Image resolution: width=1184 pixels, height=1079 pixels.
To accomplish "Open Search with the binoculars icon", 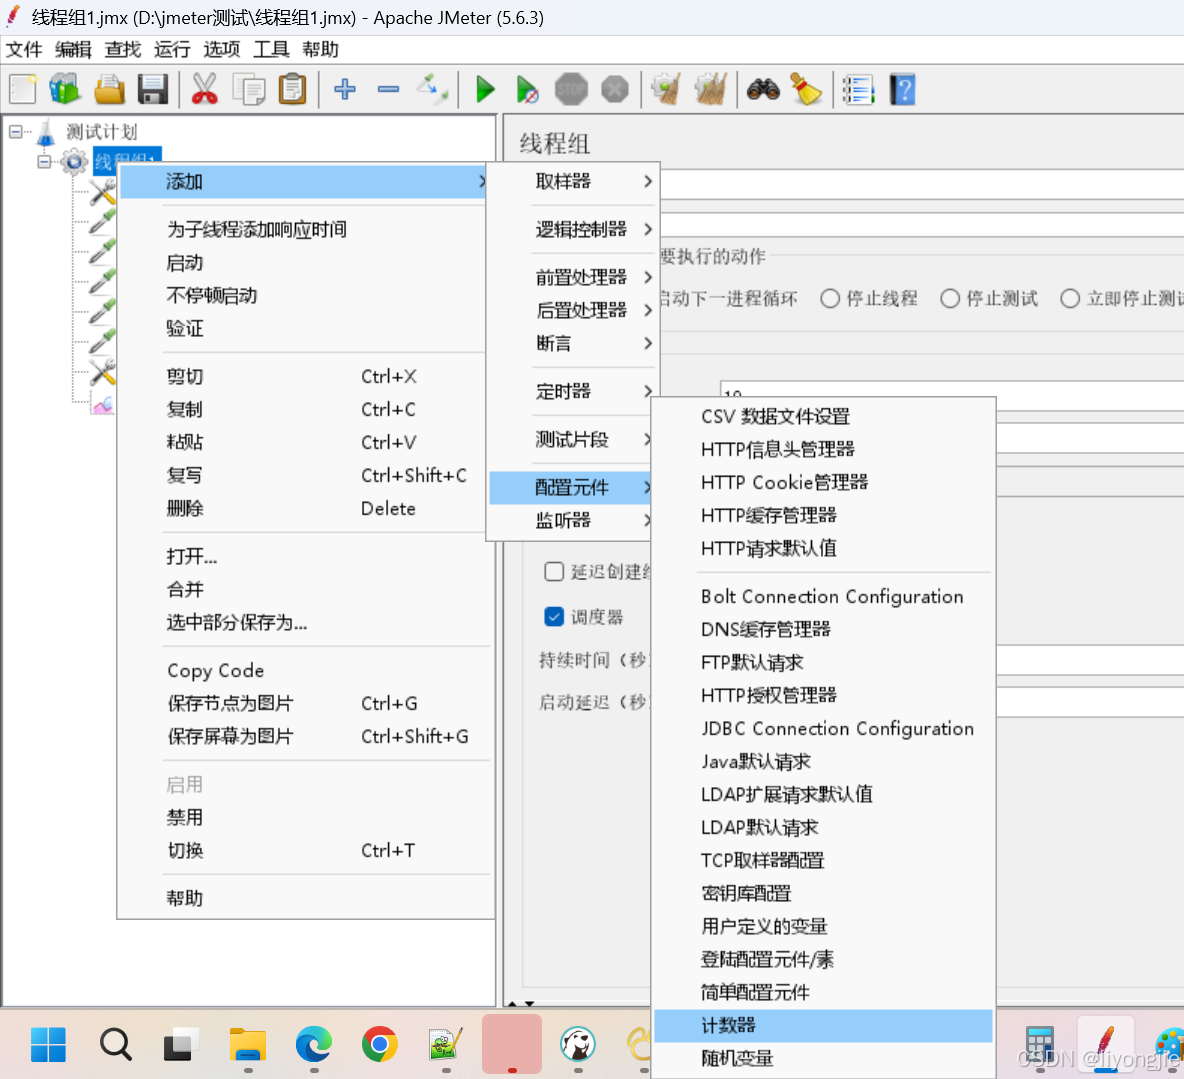I will click(763, 89).
